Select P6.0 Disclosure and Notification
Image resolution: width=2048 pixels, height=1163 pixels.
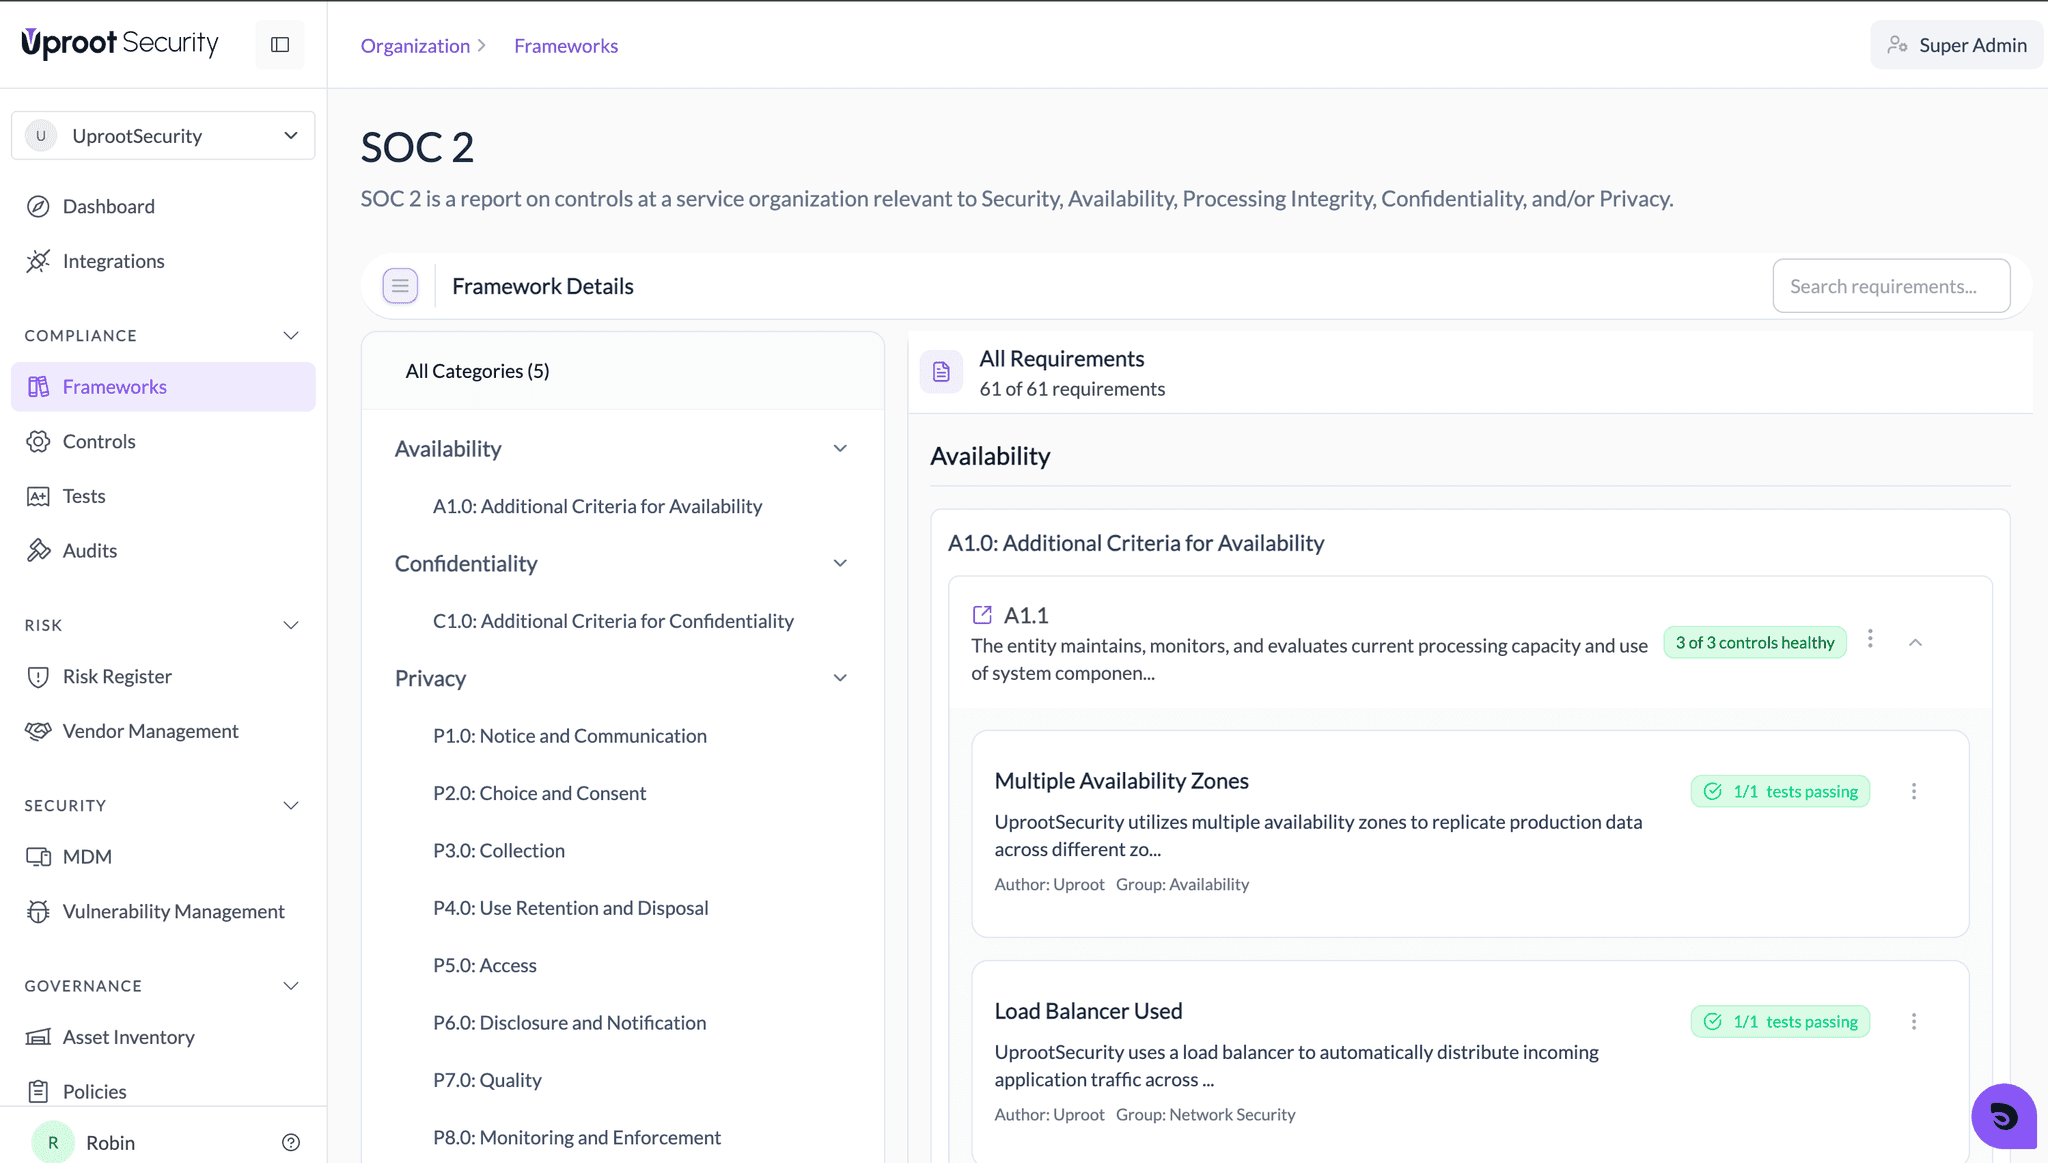point(569,1023)
